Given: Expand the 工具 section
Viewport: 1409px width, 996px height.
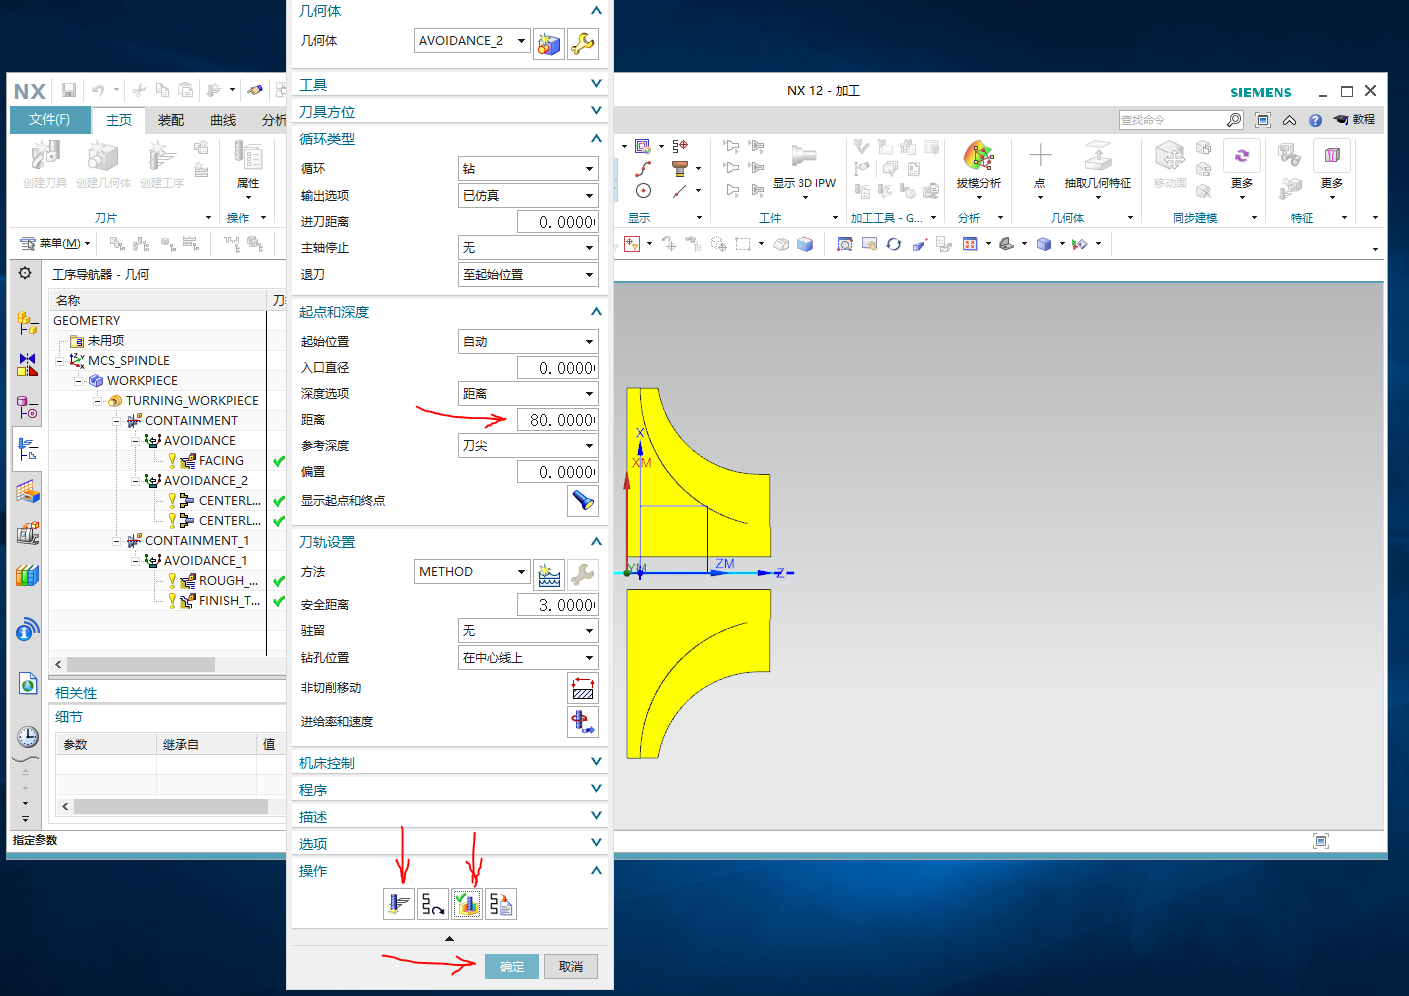Looking at the screenshot, I should coord(450,85).
